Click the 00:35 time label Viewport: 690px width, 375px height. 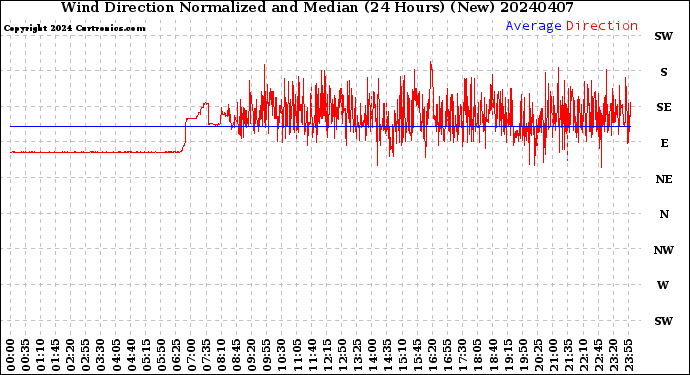(26, 355)
